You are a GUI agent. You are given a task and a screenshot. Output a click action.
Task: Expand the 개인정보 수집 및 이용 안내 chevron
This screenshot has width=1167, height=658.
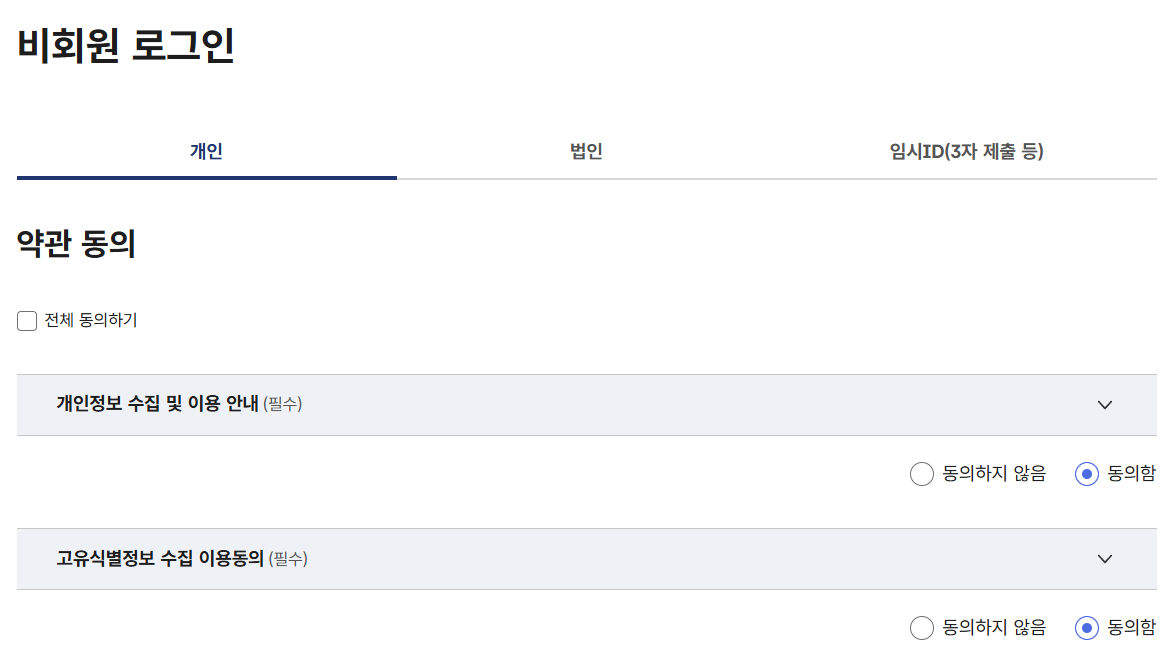click(1104, 405)
